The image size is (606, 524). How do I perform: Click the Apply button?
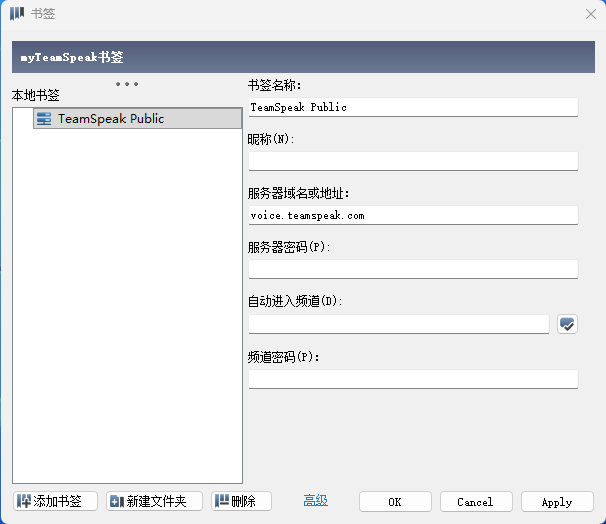tap(557, 502)
